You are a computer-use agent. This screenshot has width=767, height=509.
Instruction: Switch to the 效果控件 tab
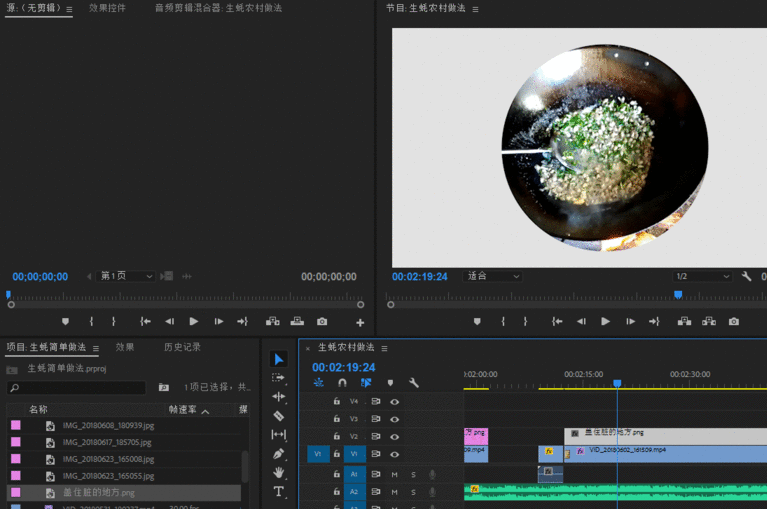coord(107,8)
